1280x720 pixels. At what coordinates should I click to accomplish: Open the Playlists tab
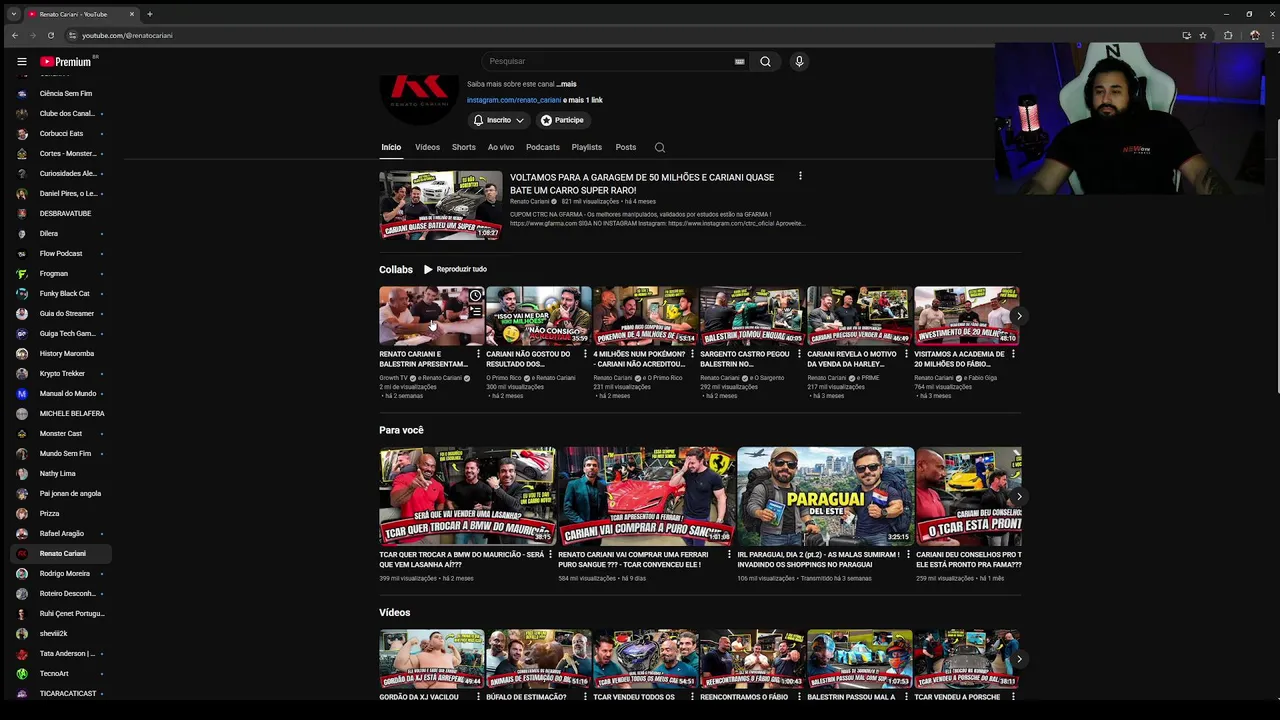[x=587, y=147]
